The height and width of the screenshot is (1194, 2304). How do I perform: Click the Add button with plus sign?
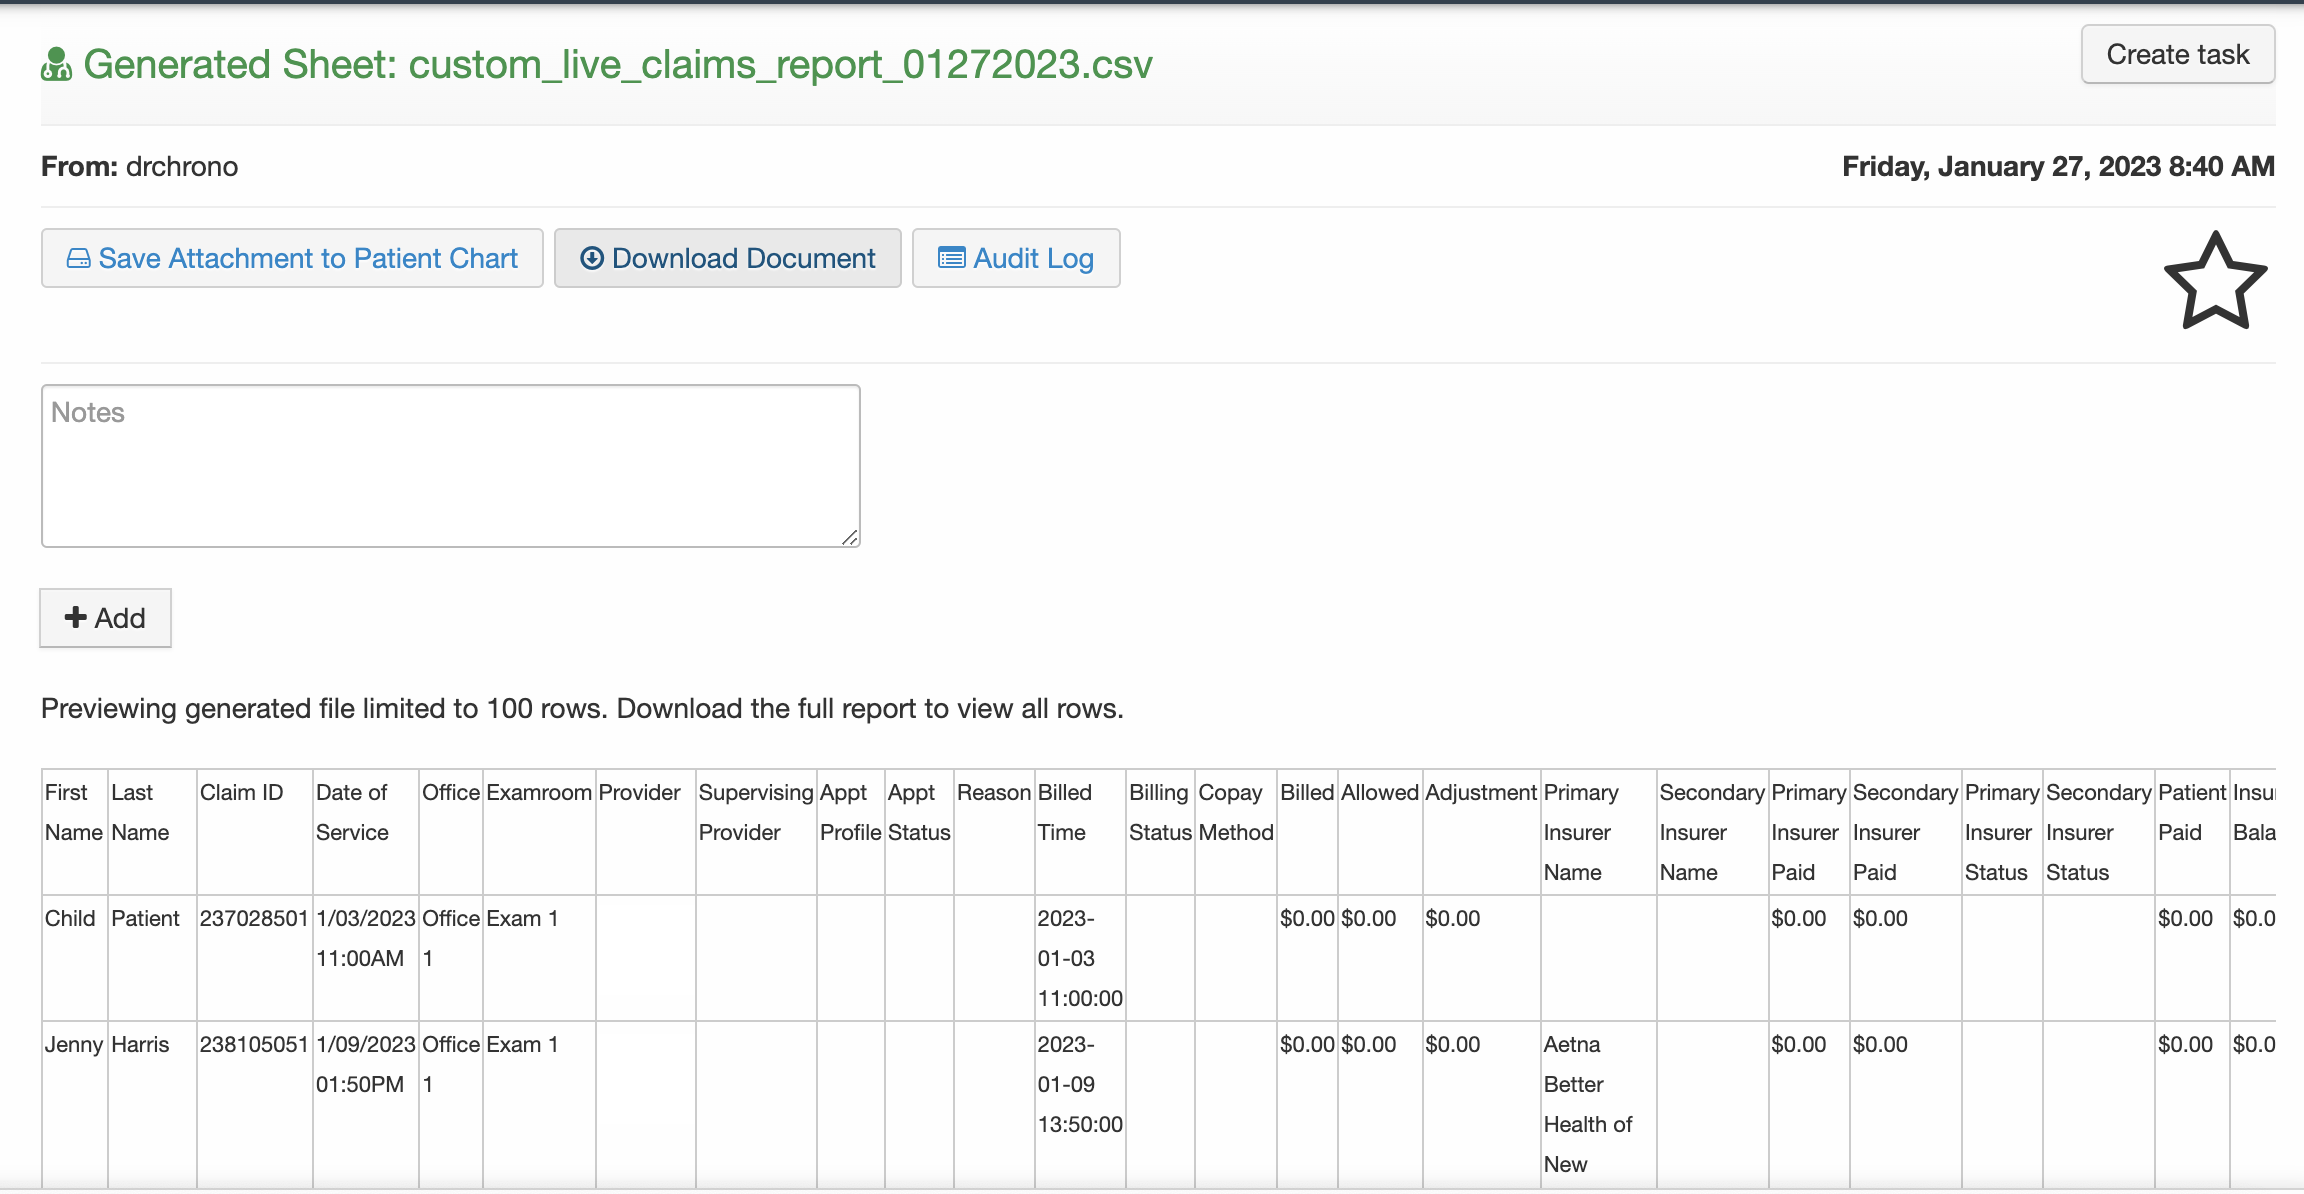click(105, 618)
